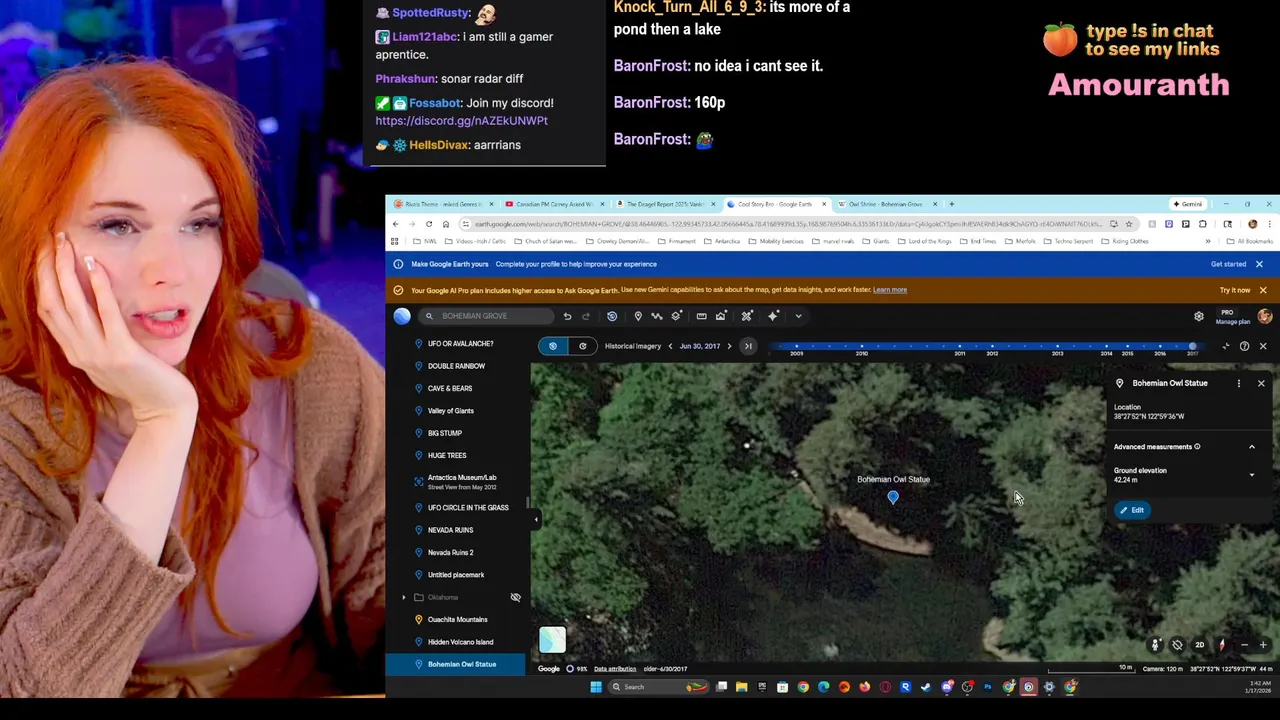This screenshot has height=720, width=1280.
Task: Open Google Earth settings gear
Action: click(x=1199, y=316)
